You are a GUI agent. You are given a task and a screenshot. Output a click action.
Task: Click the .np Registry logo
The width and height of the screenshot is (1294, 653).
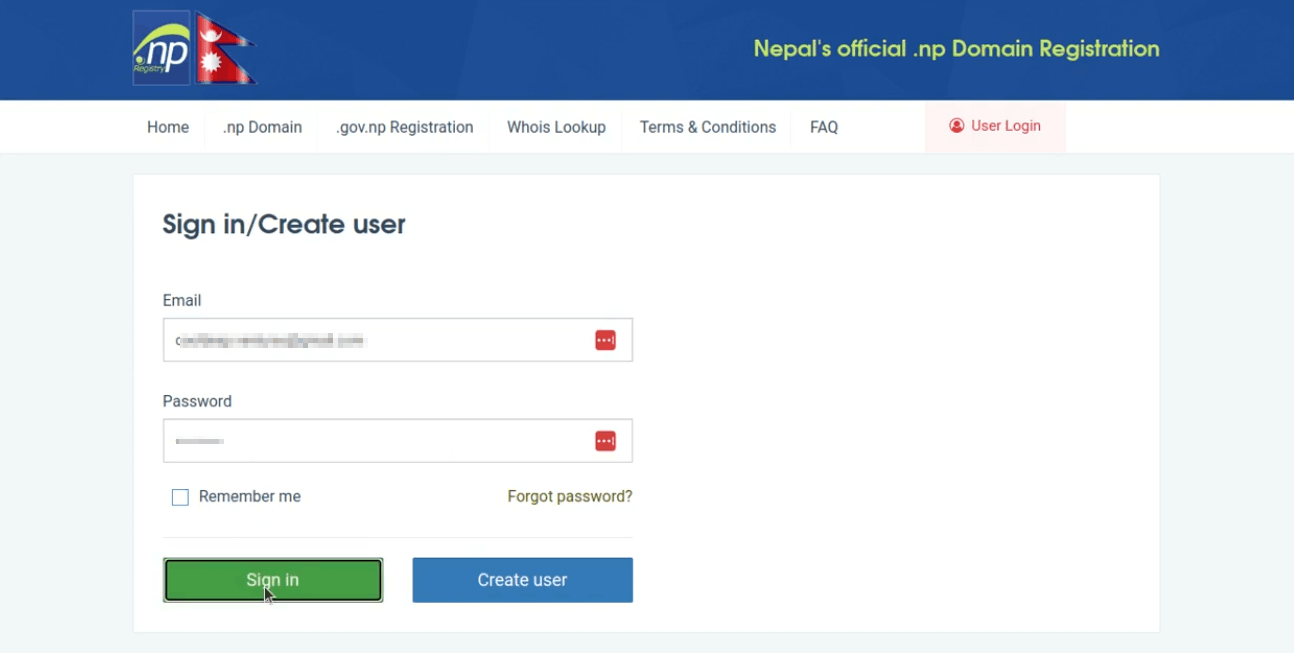pos(161,48)
